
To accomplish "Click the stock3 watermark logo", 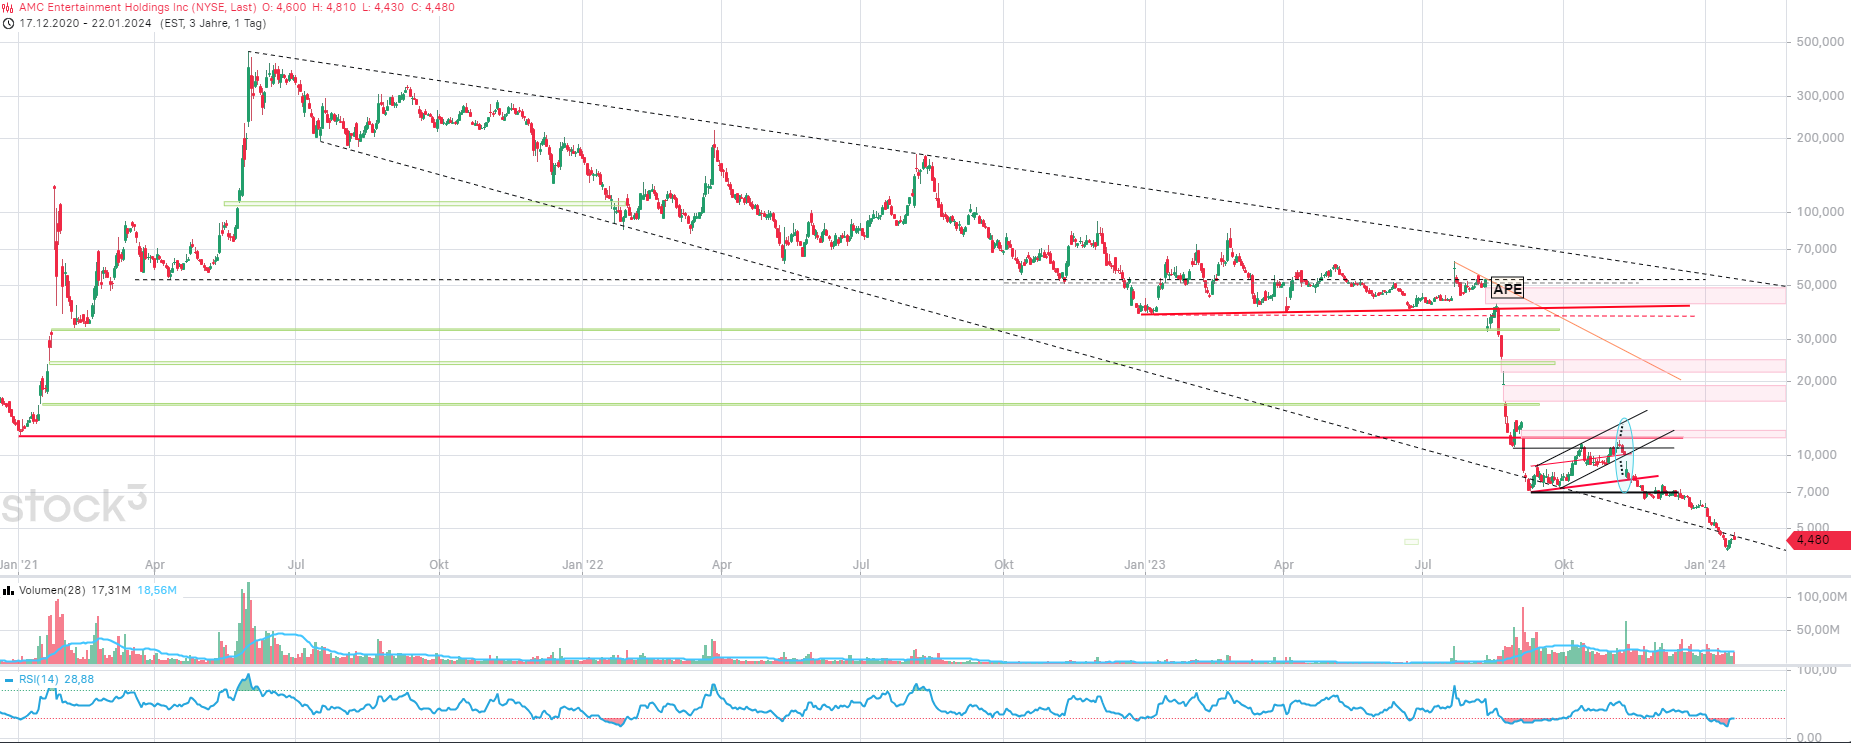I will pos(73,505).
